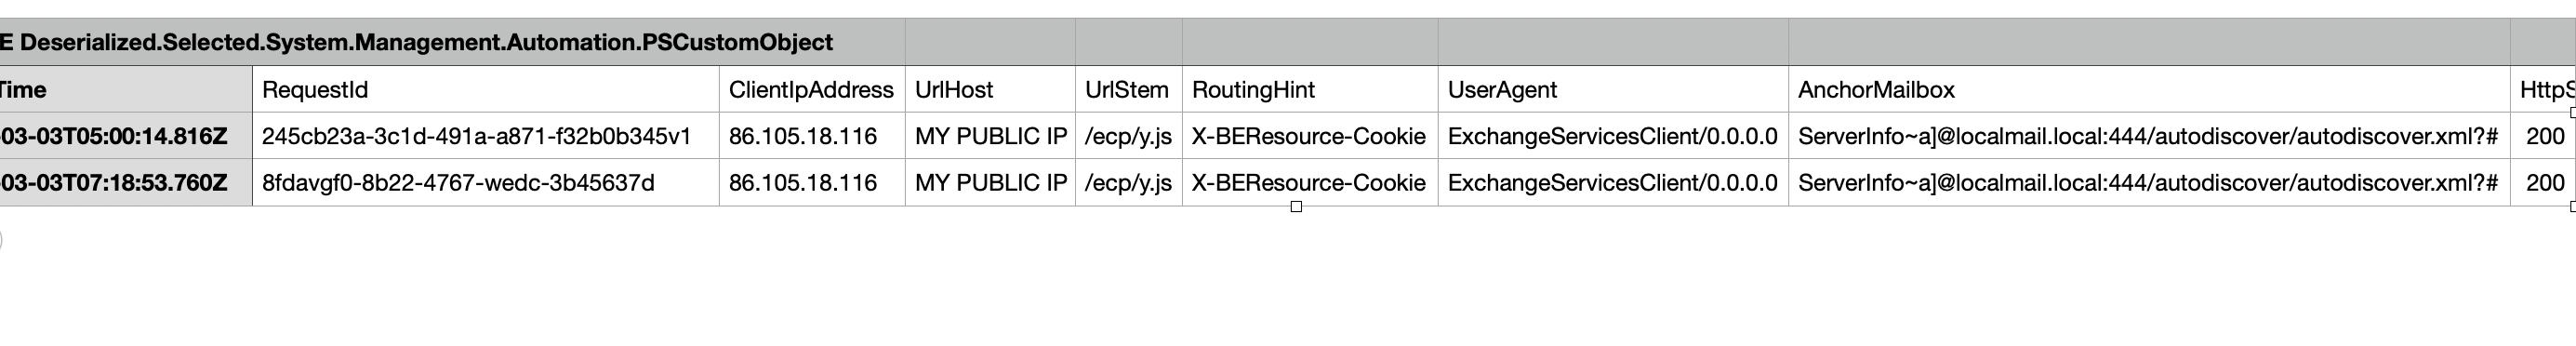Select the title cell with PSCustomObject text

click(x=452, y=43)
